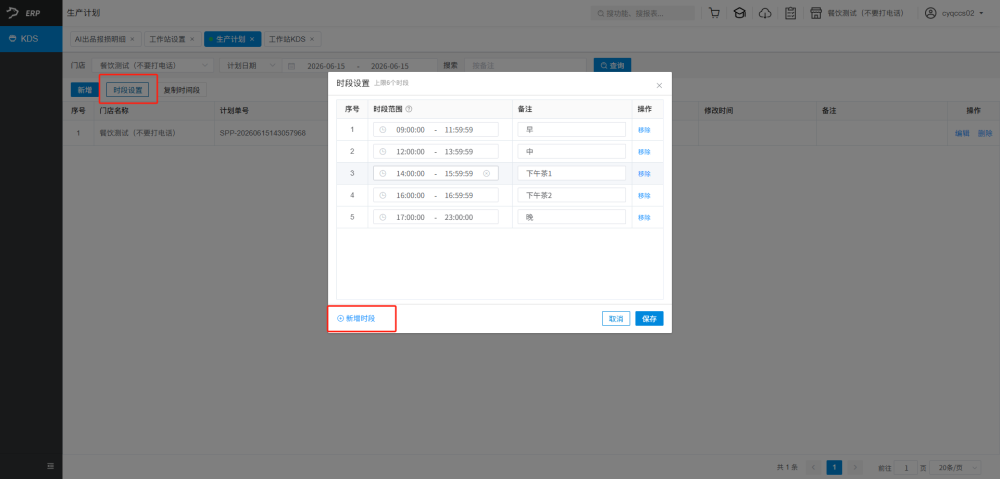The image size is (1000, 479).
Task: Click plan number SPP-20260615143057968
Action: tap(263, 133)
